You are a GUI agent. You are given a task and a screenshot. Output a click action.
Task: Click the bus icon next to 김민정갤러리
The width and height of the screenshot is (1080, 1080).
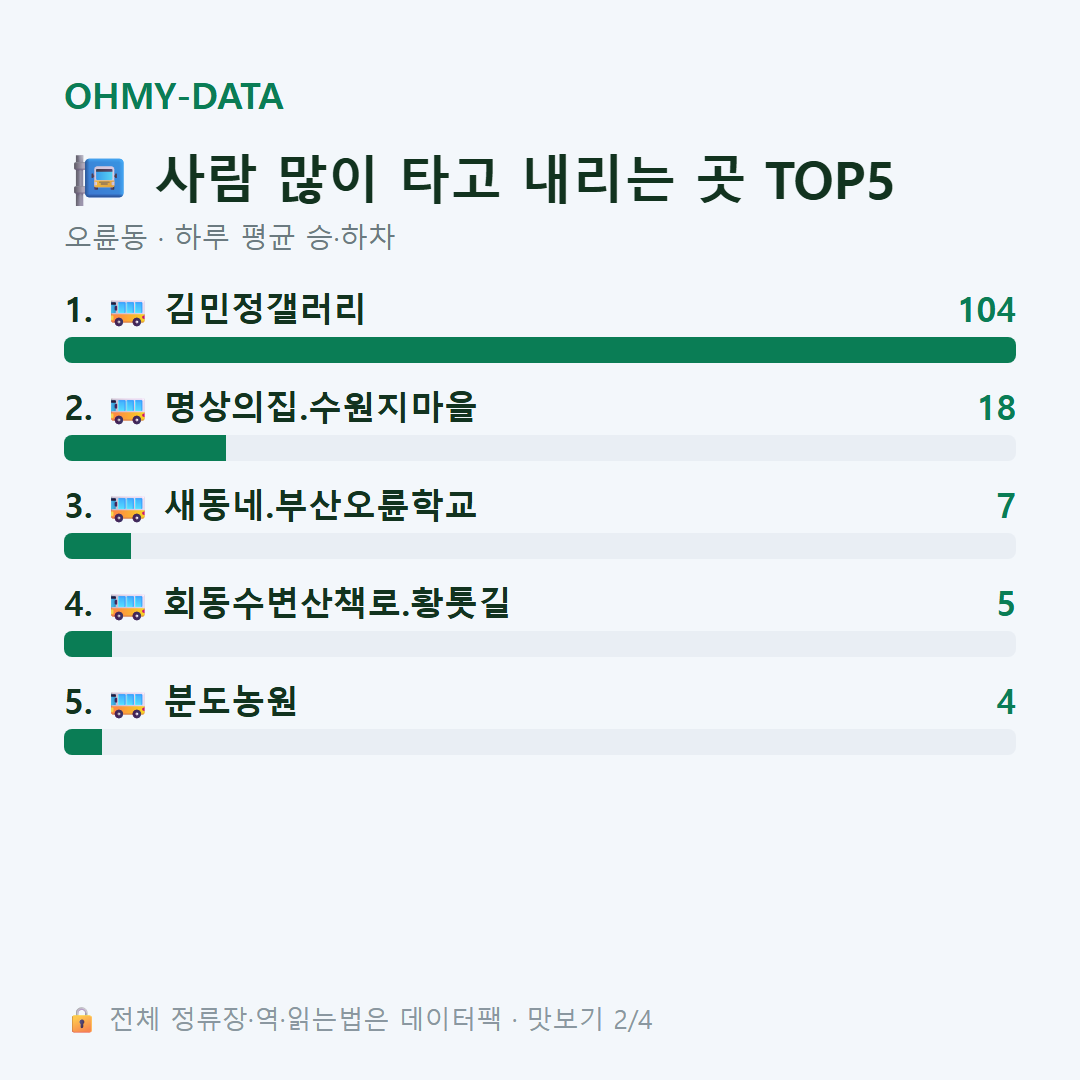128,312
